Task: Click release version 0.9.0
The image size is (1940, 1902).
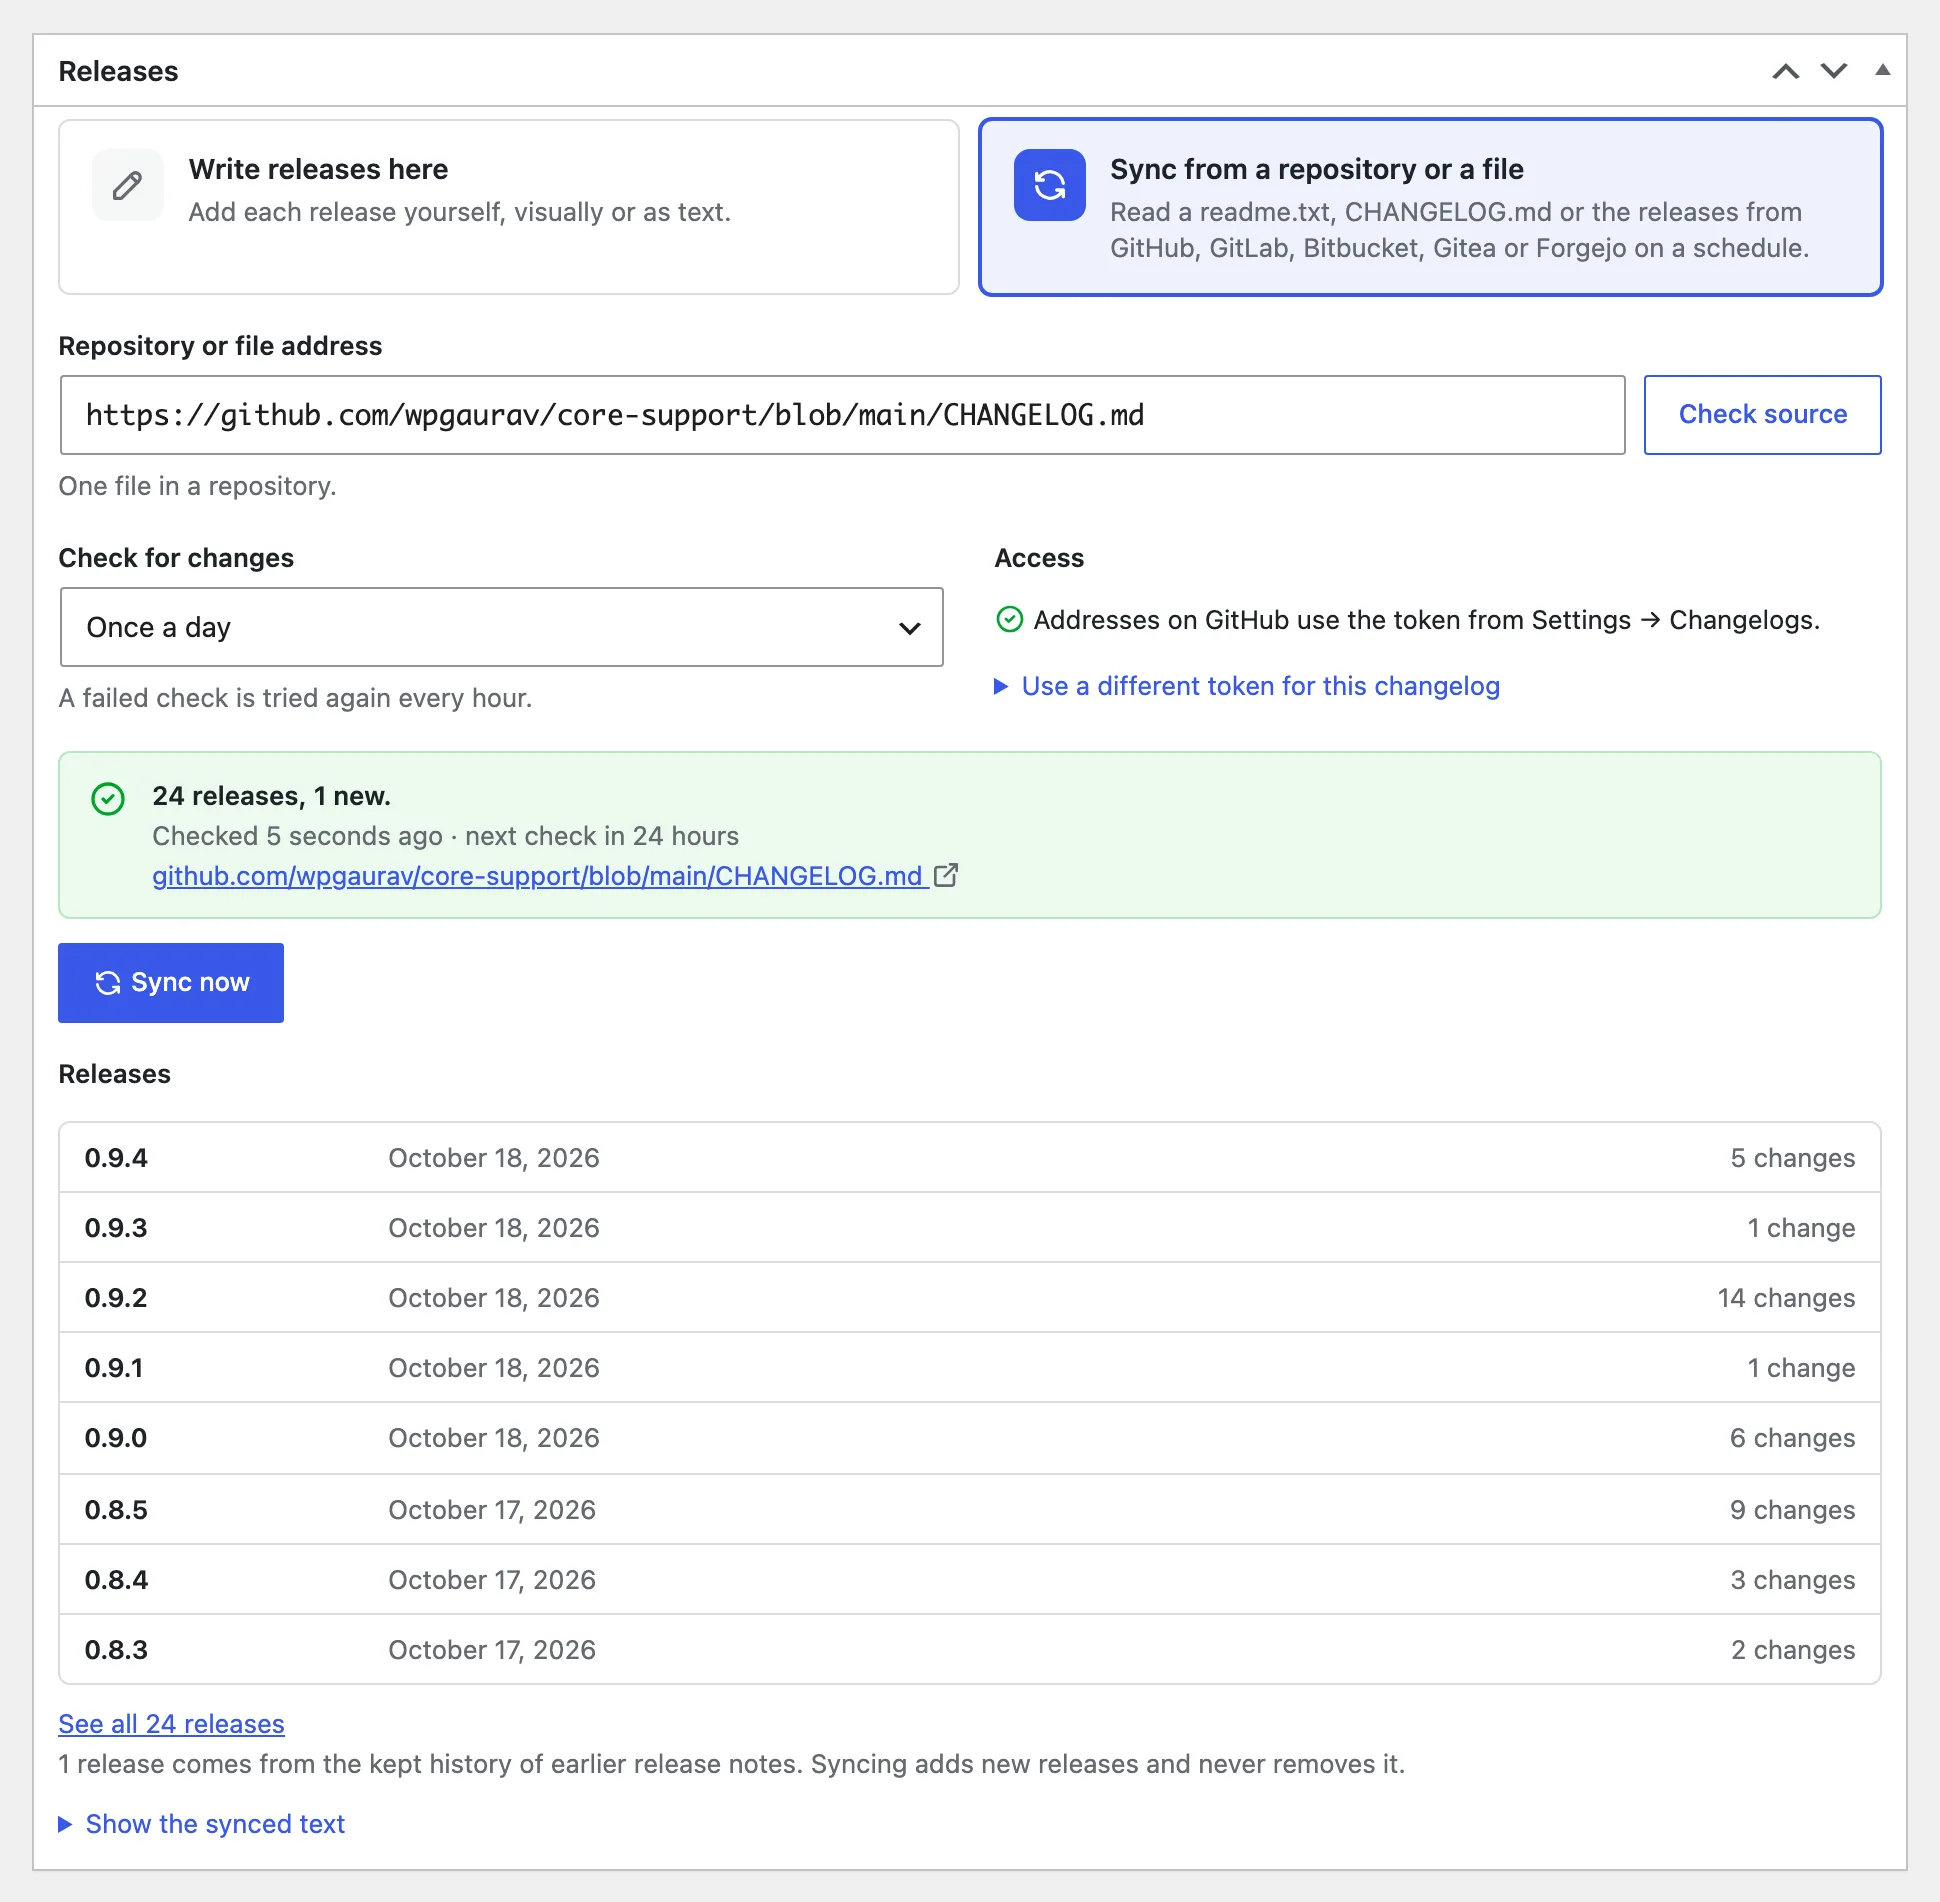Action: pyautogui.click(x=116, y=1438)
